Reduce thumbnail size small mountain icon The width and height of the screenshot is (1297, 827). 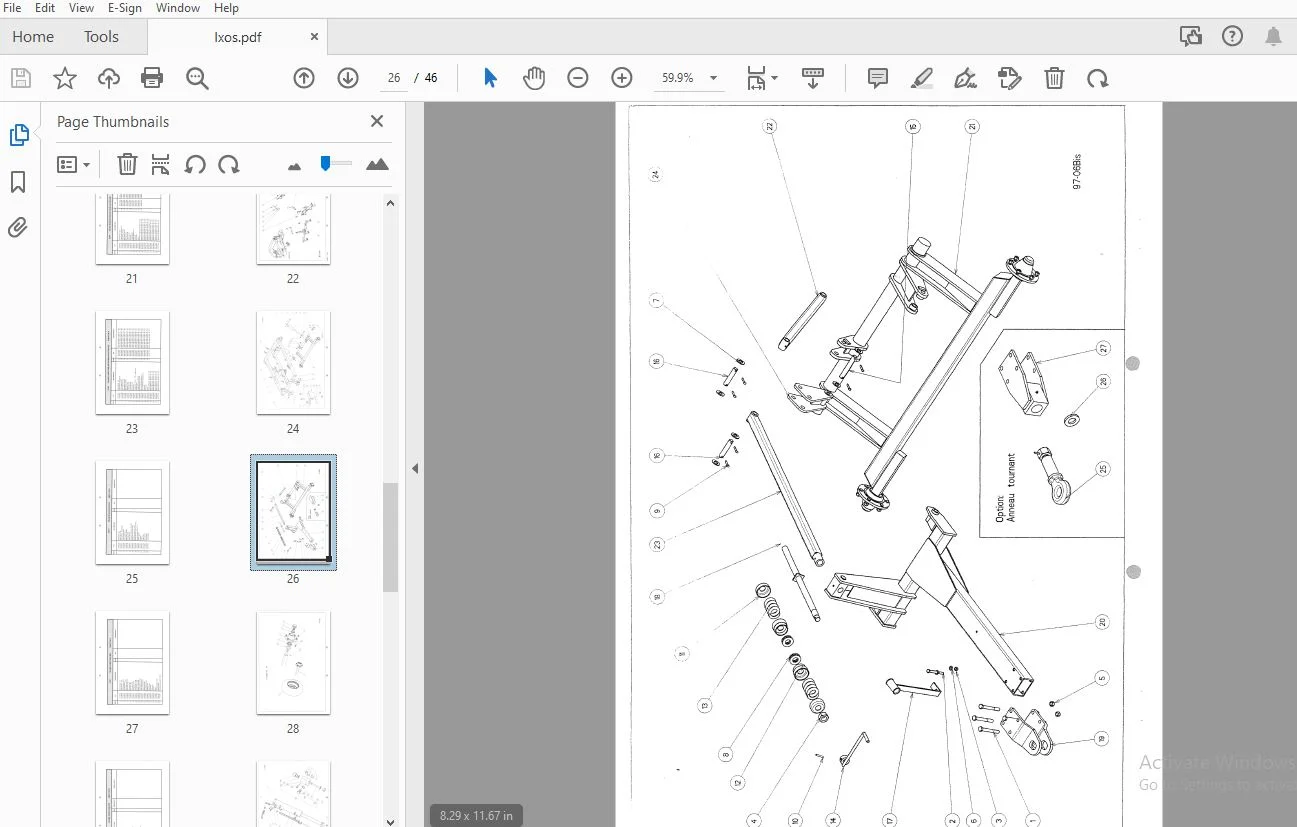tap(294, 165)
